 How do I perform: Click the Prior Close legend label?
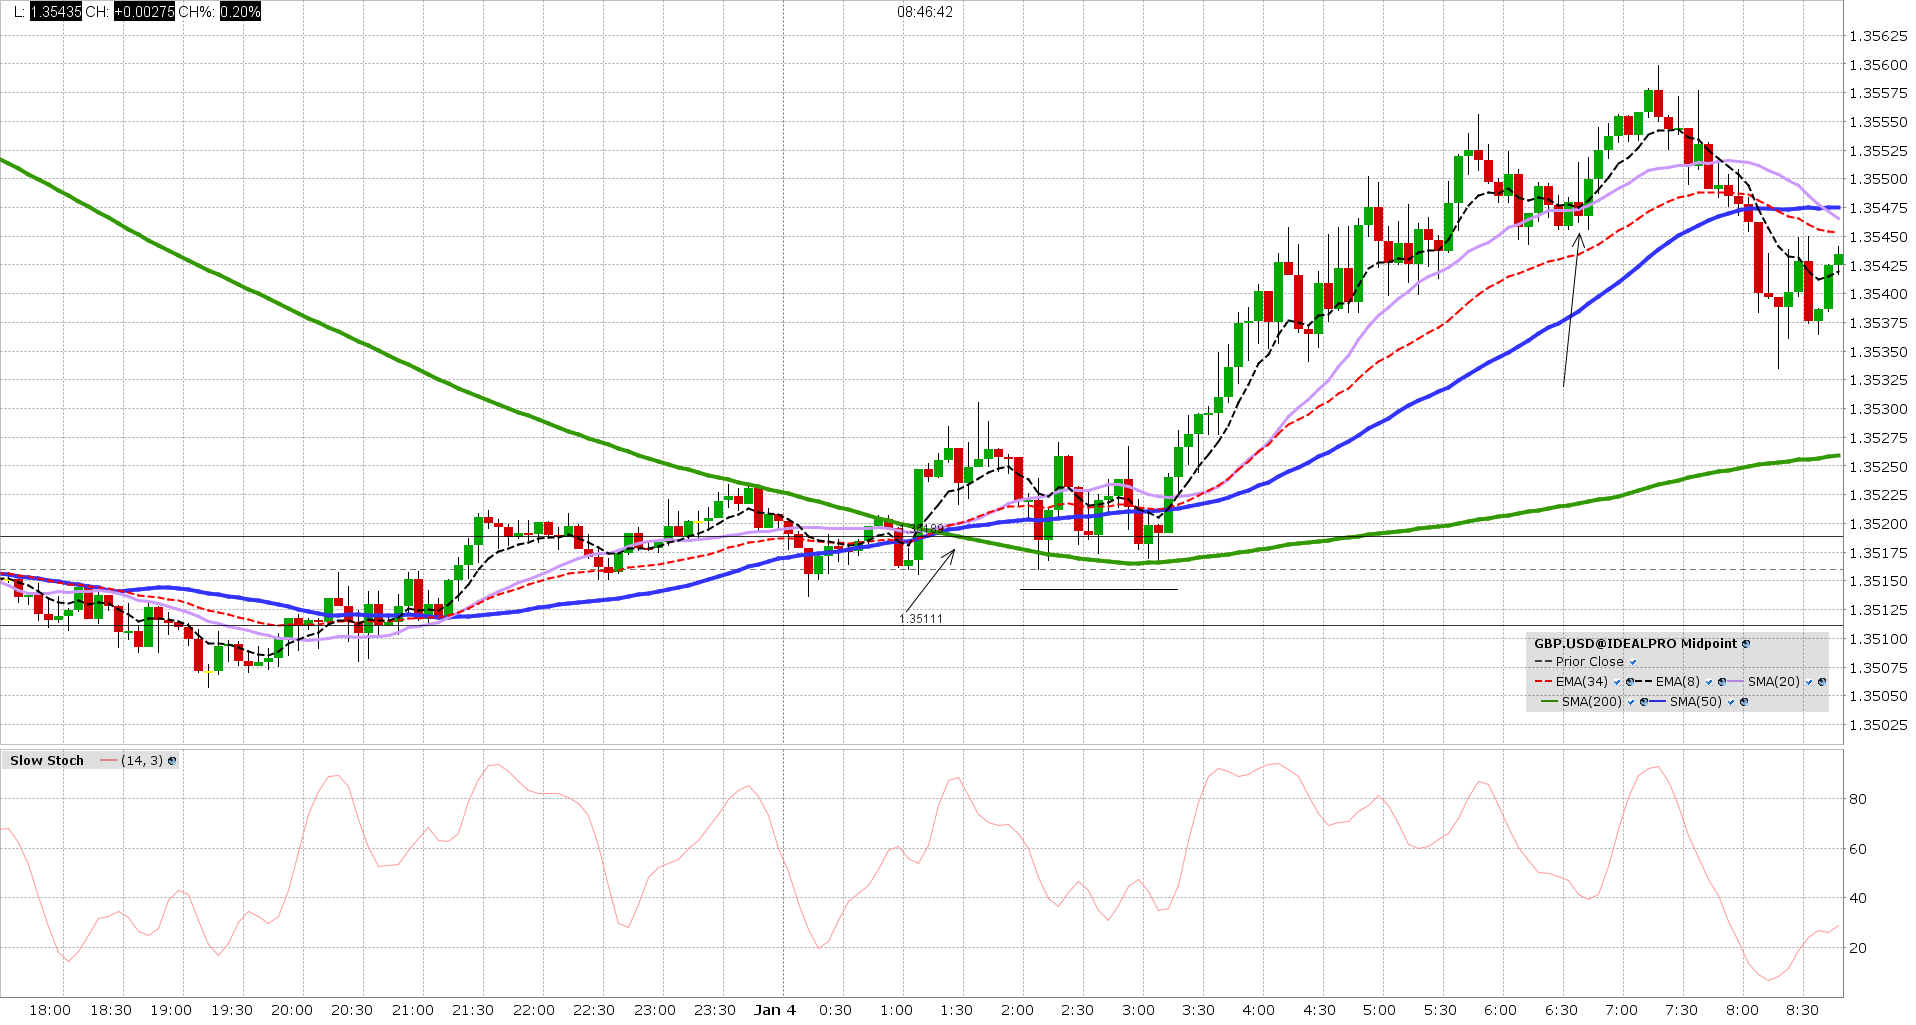tap(1590, 662)
